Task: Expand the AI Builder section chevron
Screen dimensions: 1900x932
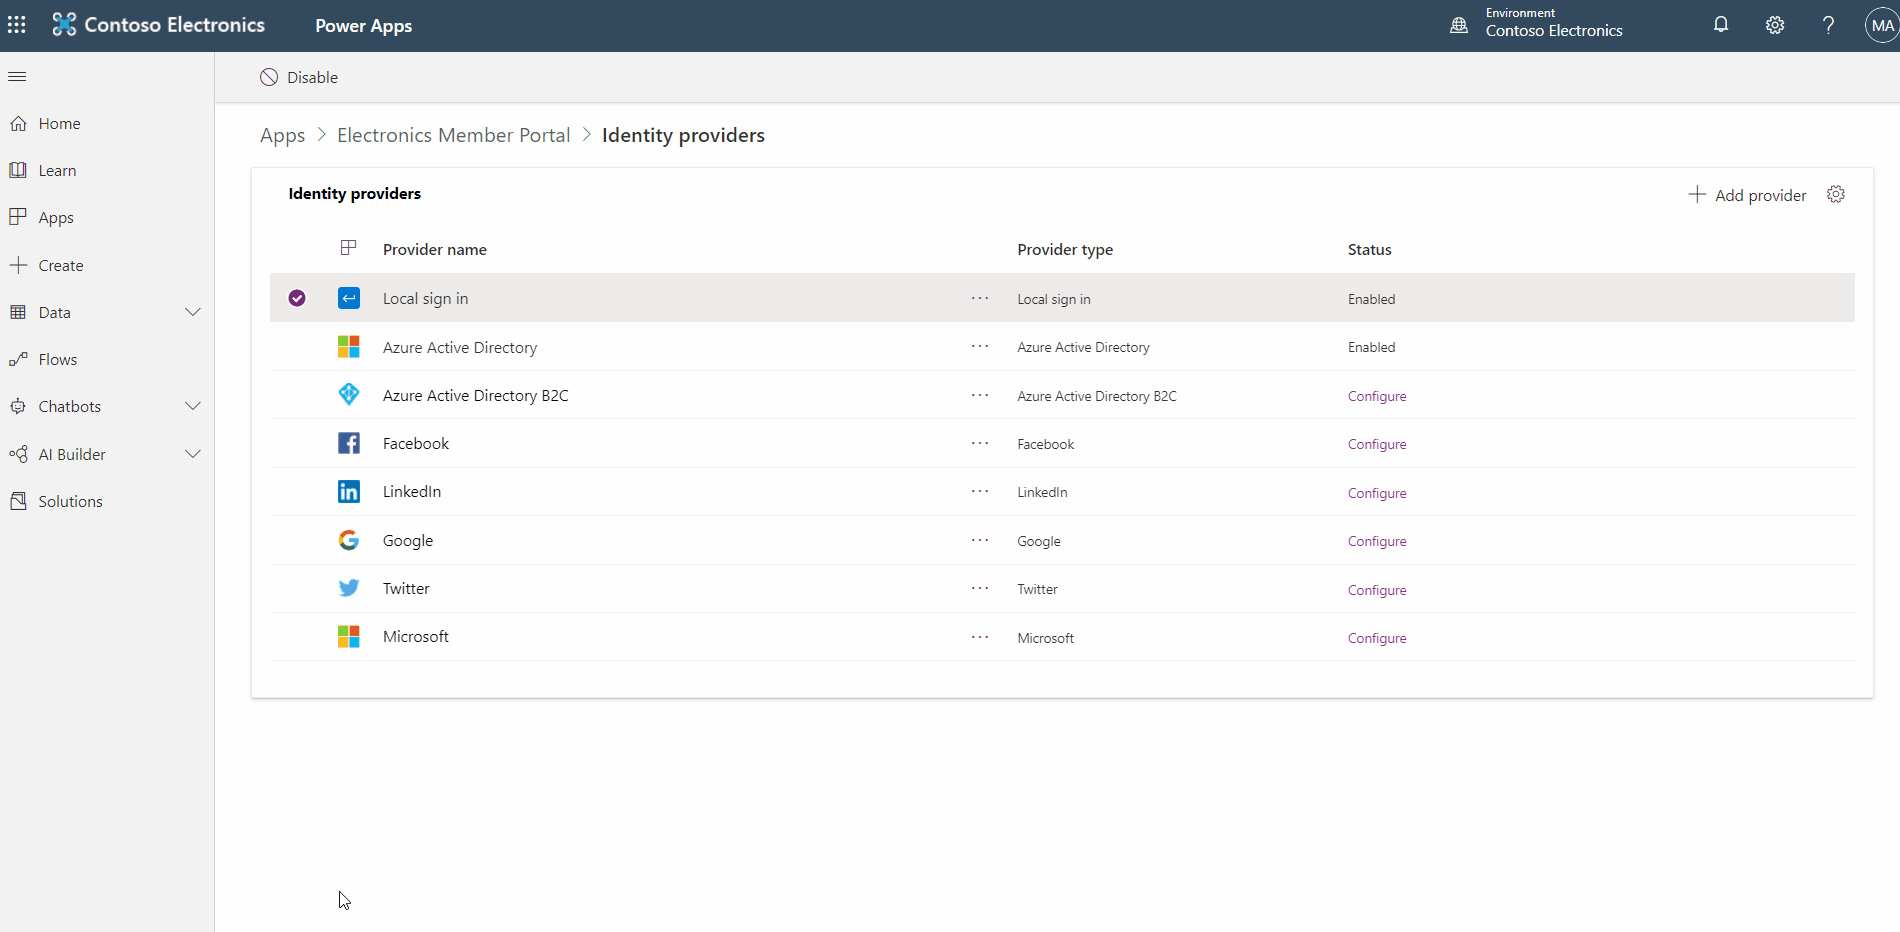Action: click(193, 454)
